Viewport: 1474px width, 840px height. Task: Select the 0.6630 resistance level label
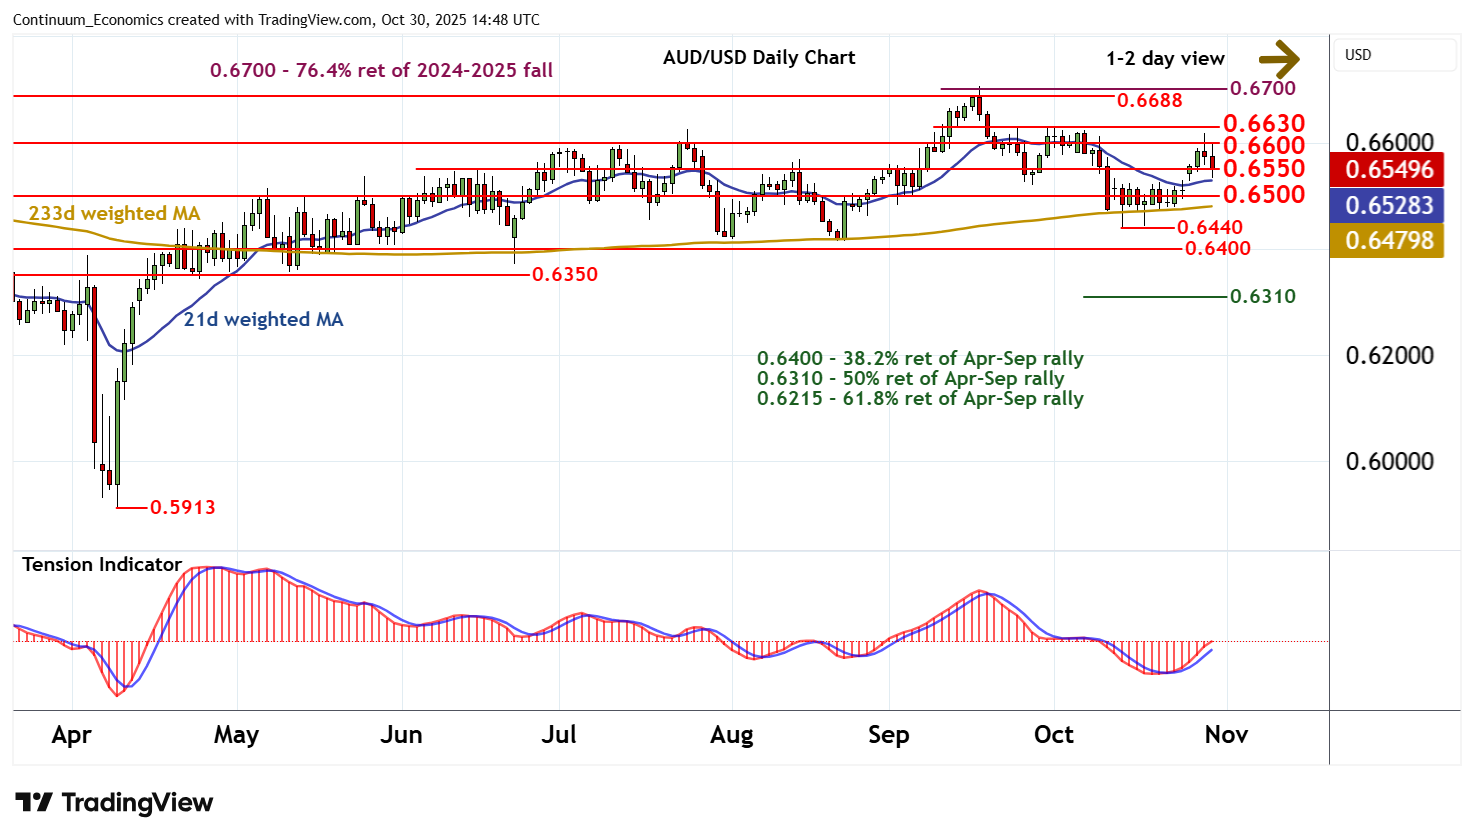click(1264, 123)
